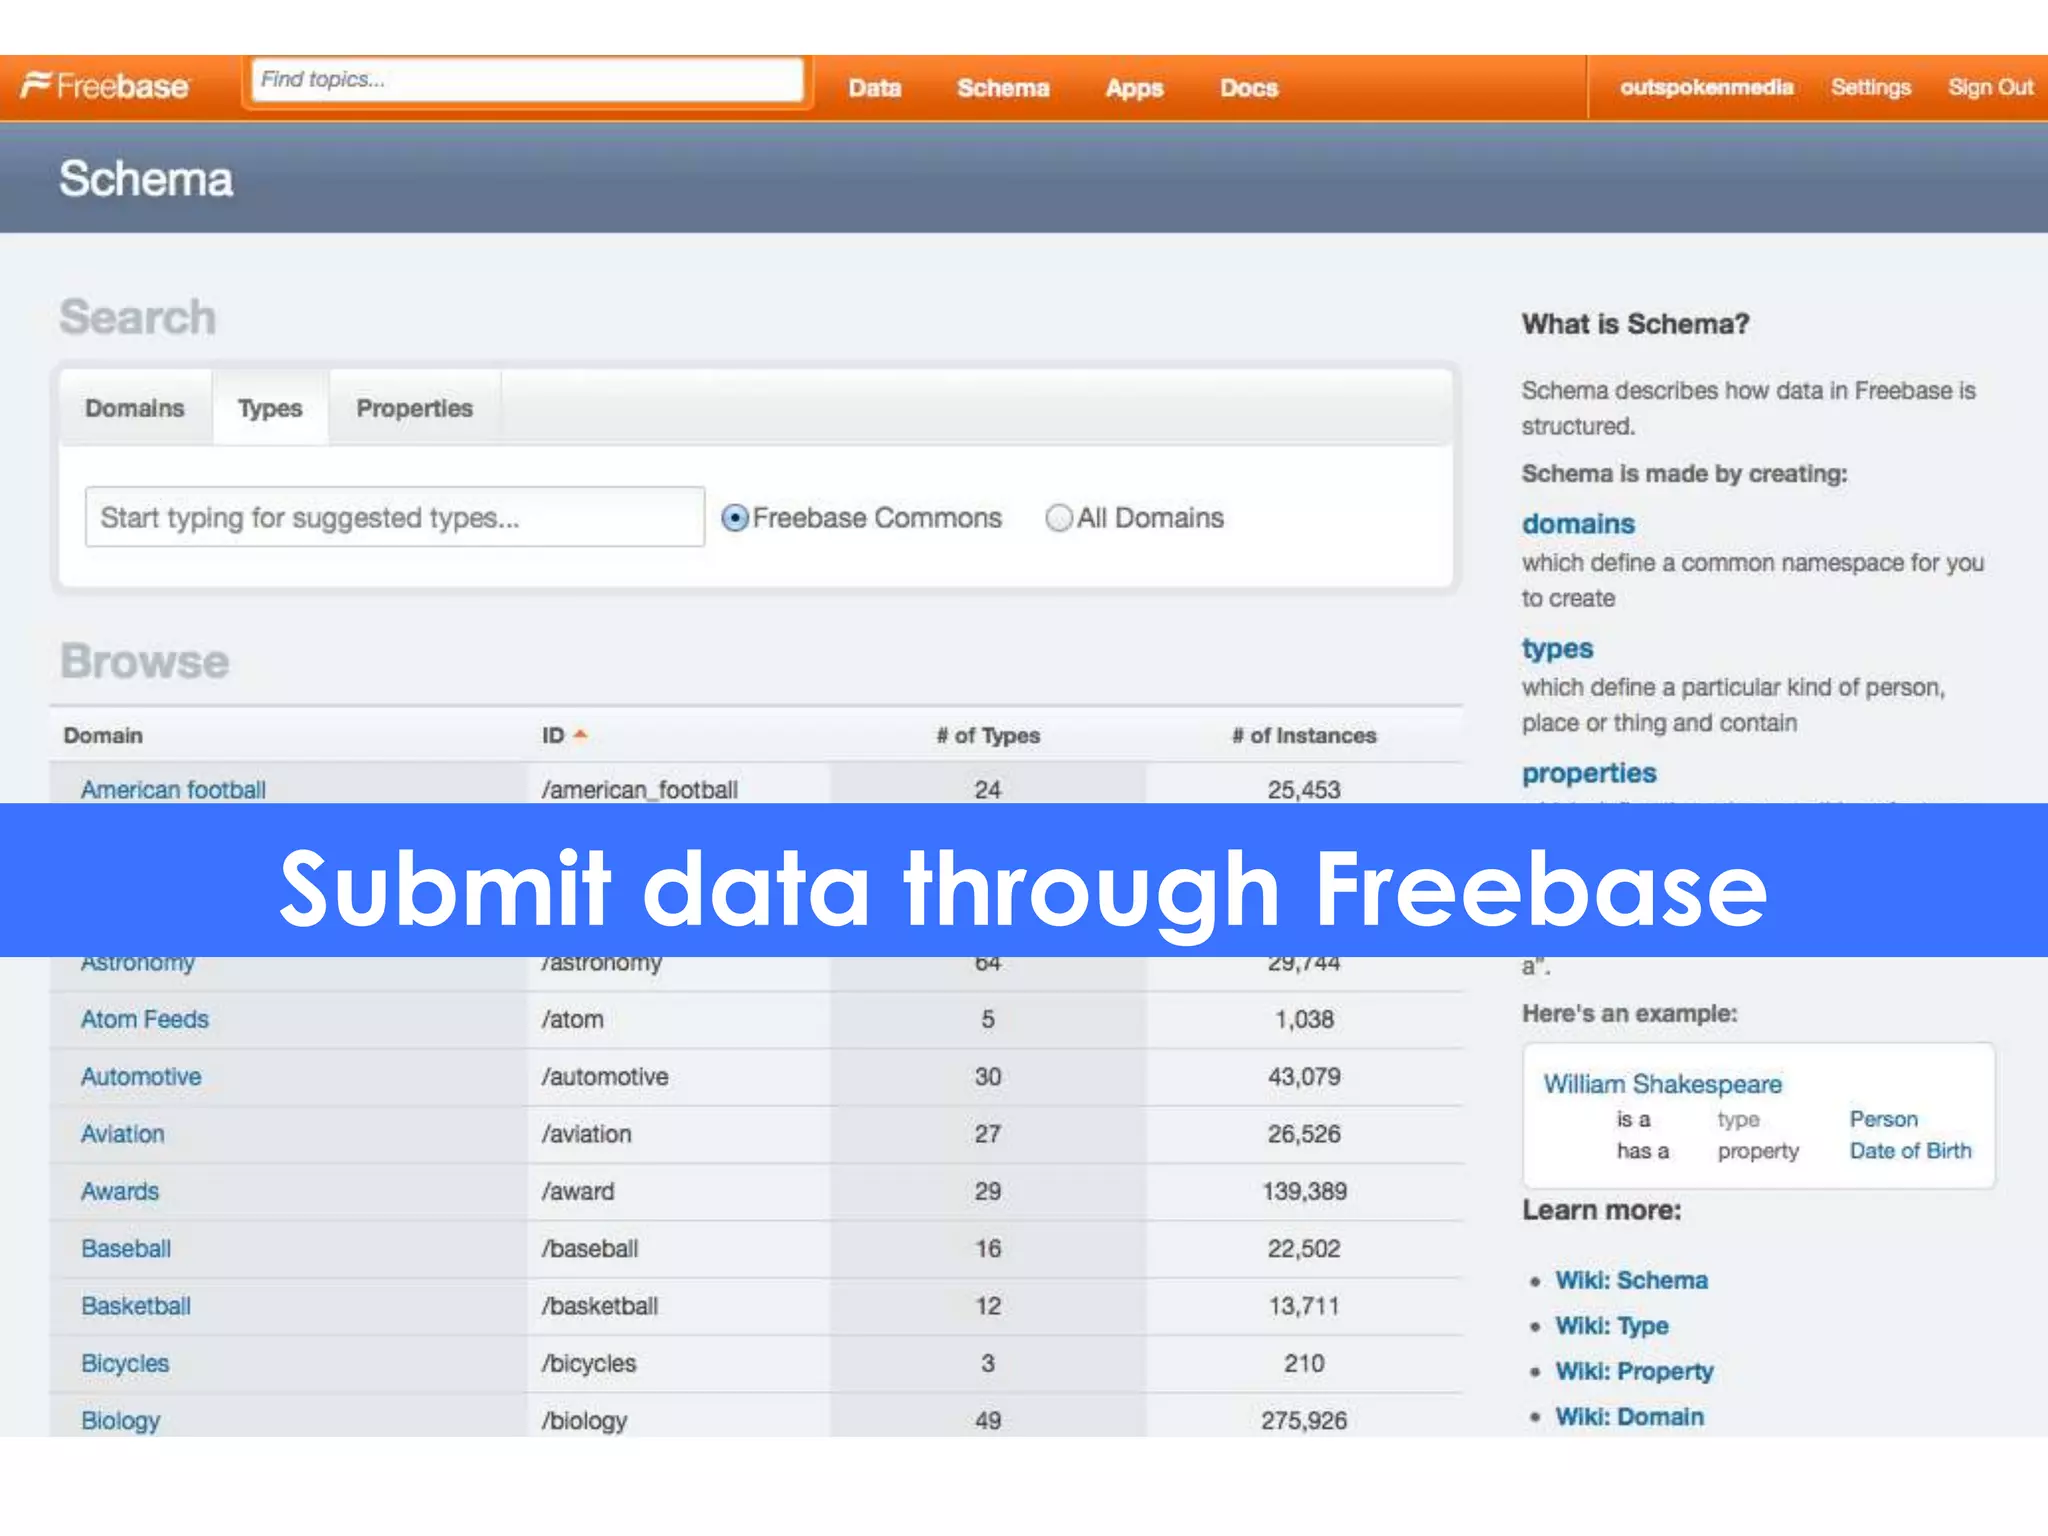Open the Biology domain
The image size is (2048, 1536).
pyautogui.click(x=120, y=1420)
